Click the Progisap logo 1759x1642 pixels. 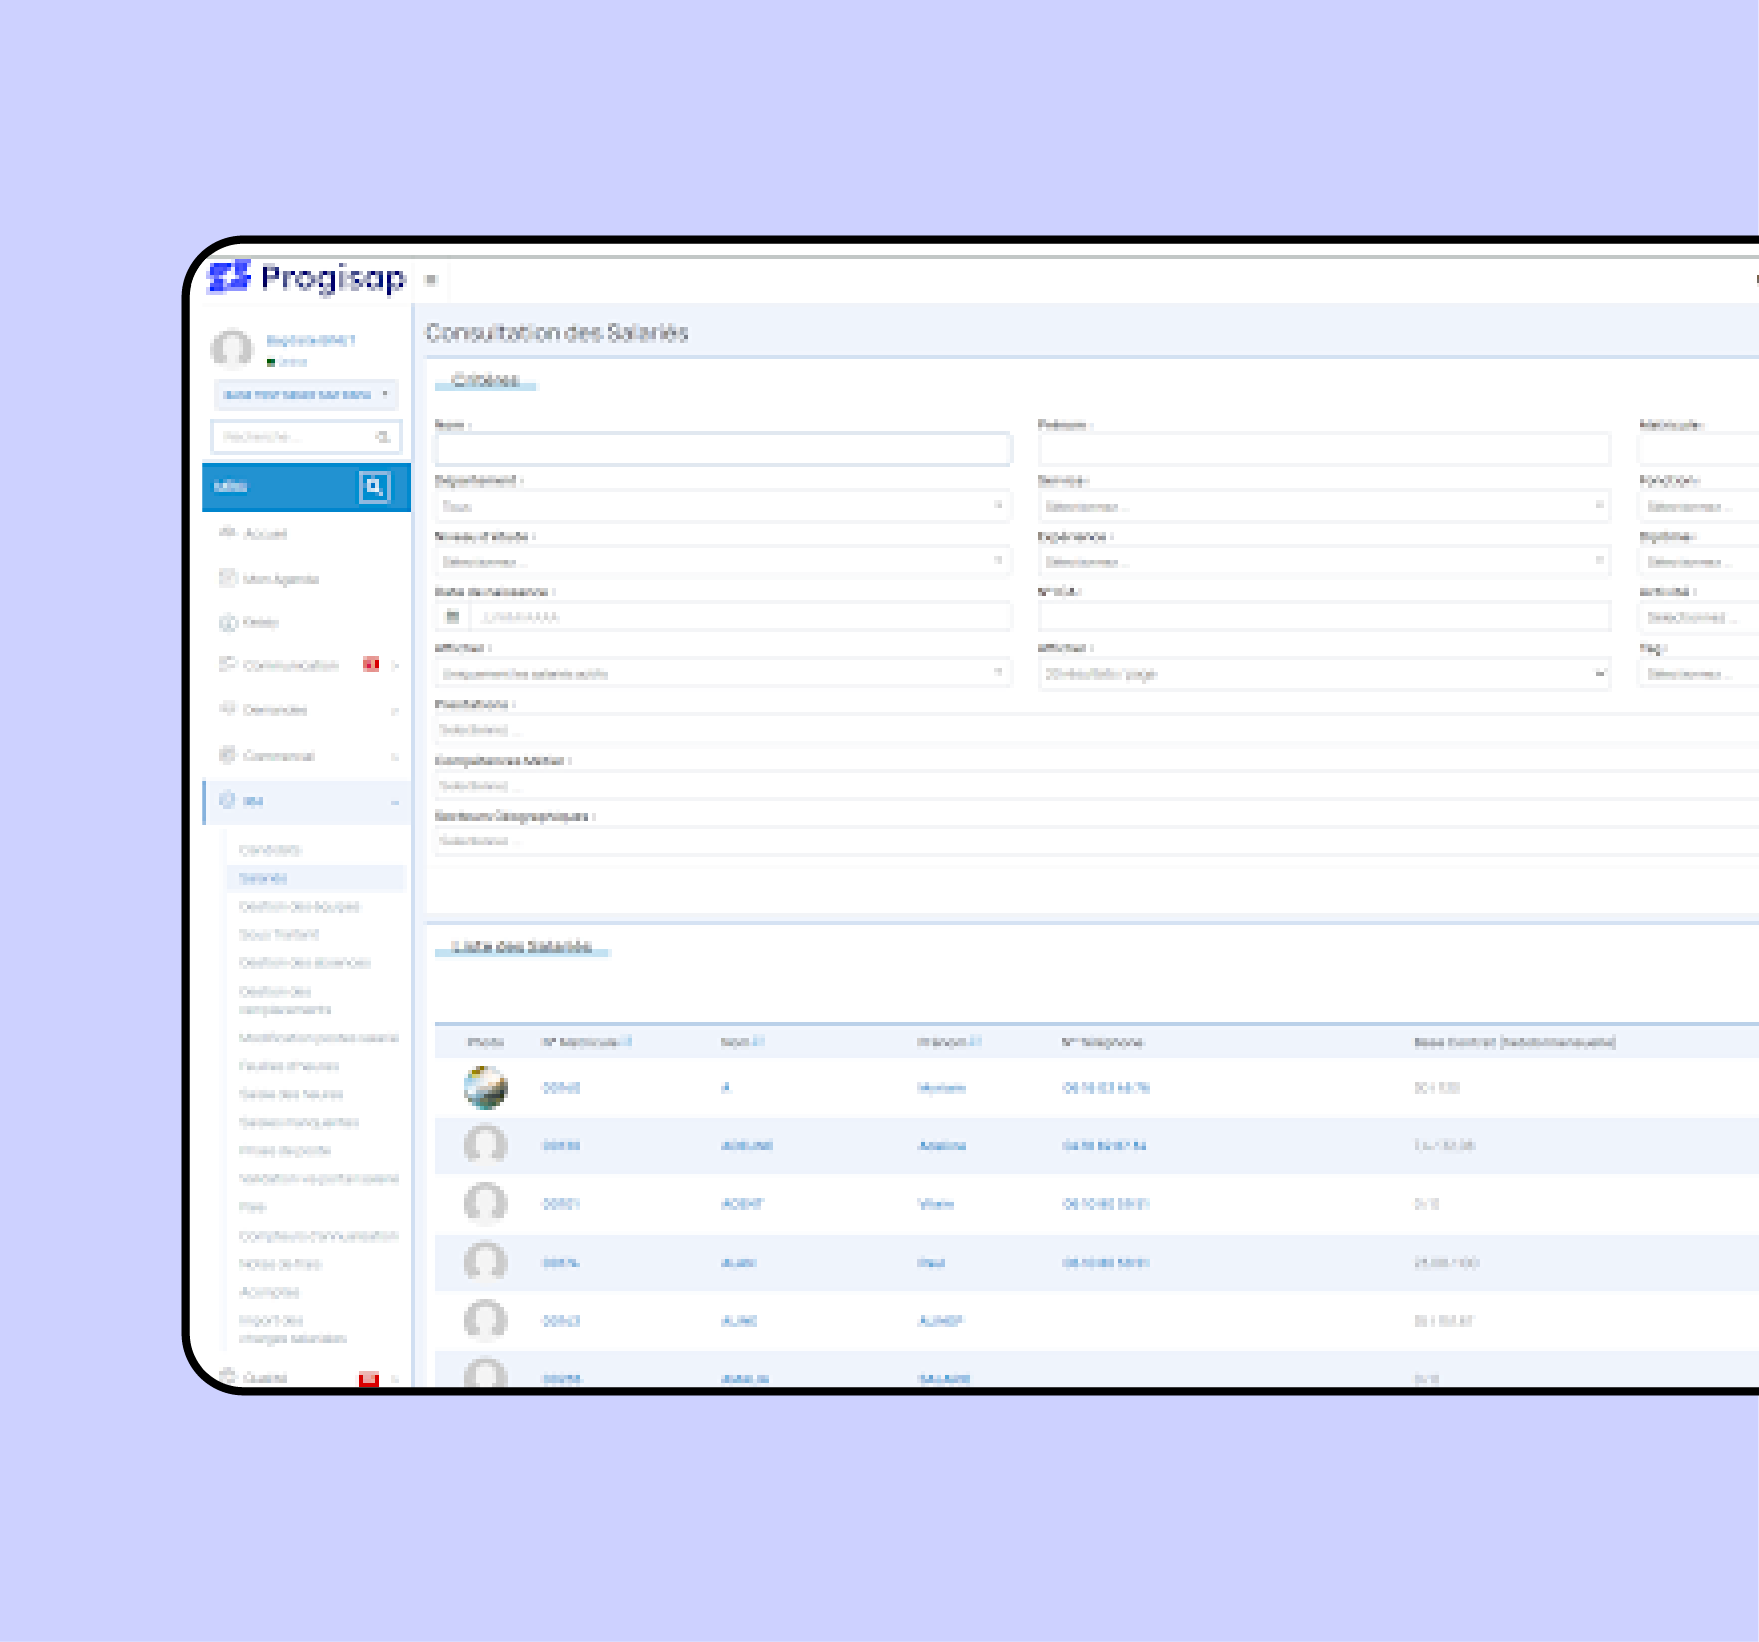[307, 278]
